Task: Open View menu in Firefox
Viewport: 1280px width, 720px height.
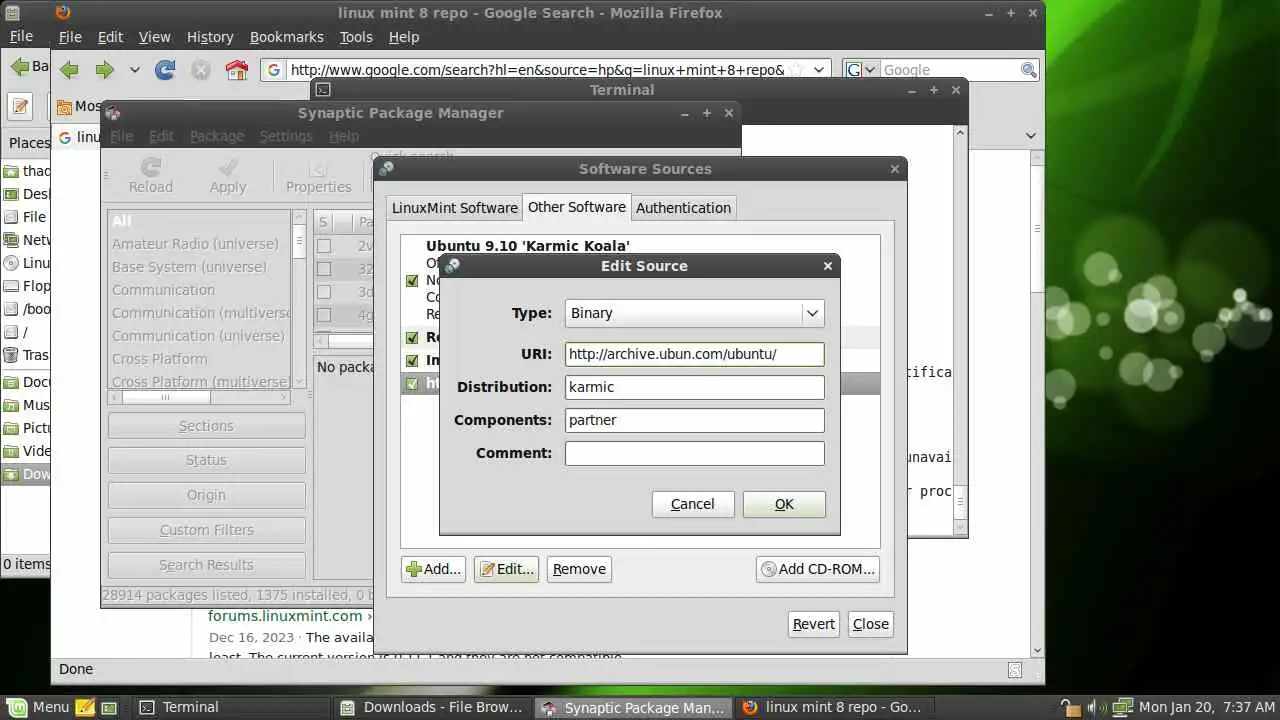Action: click(154, 37)
